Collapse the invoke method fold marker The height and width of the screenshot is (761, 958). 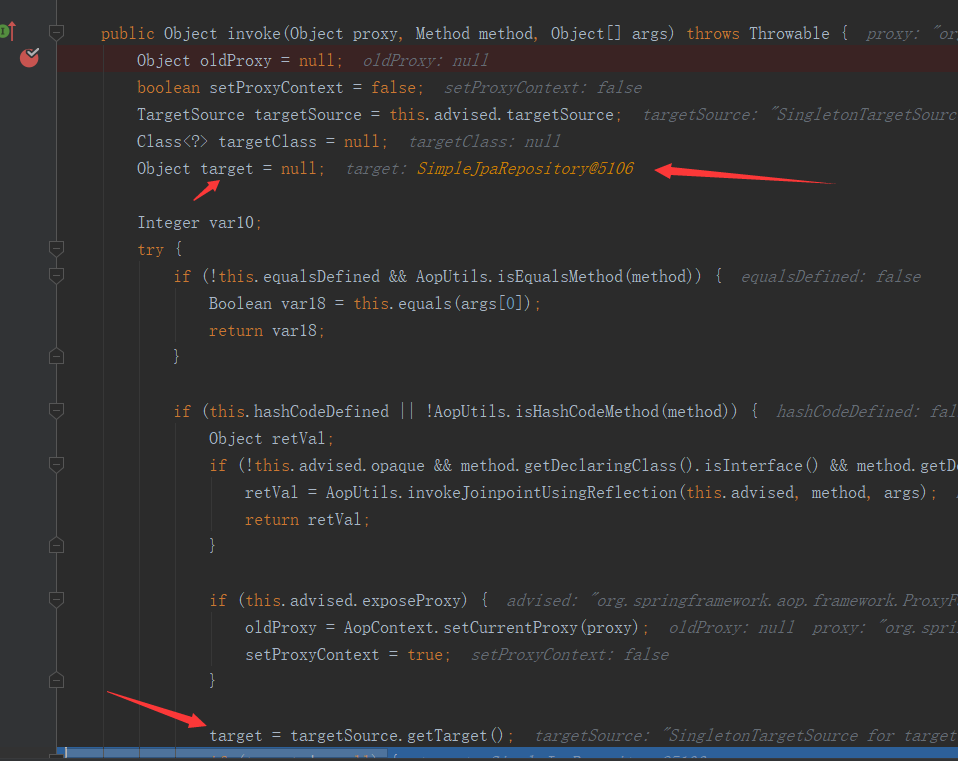[56, 32]
